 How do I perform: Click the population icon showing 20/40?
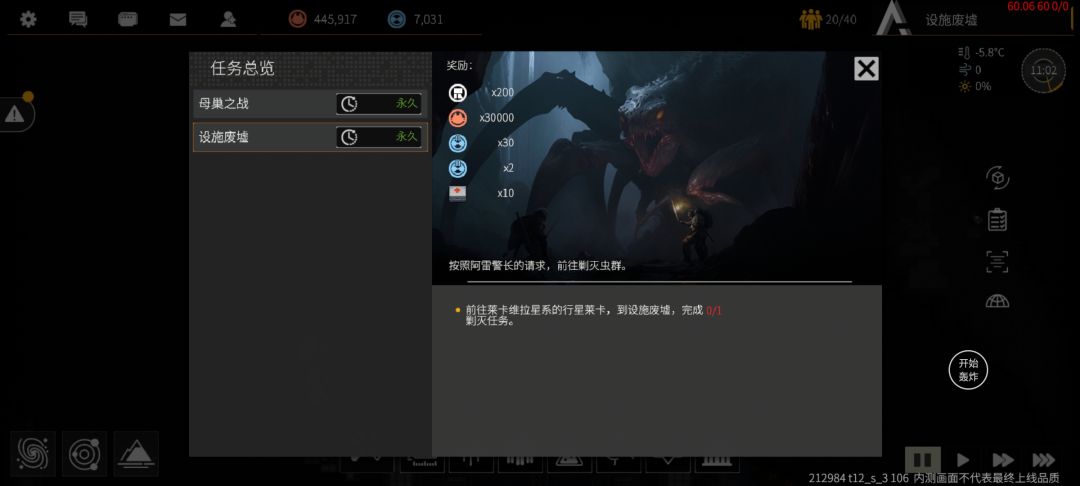pos(811,19)
